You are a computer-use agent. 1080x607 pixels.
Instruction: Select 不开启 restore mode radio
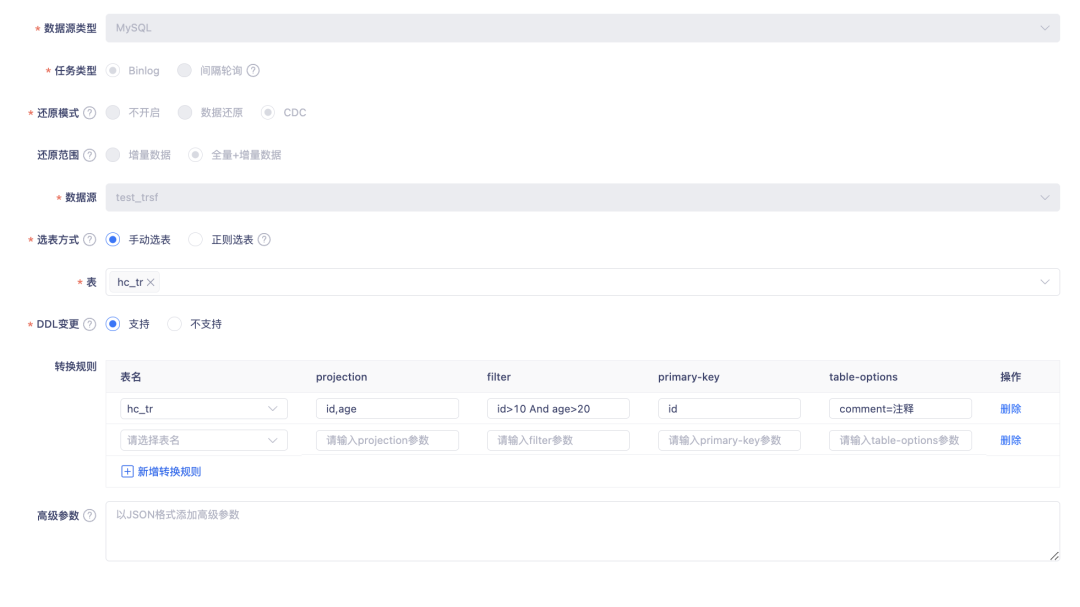113,112
